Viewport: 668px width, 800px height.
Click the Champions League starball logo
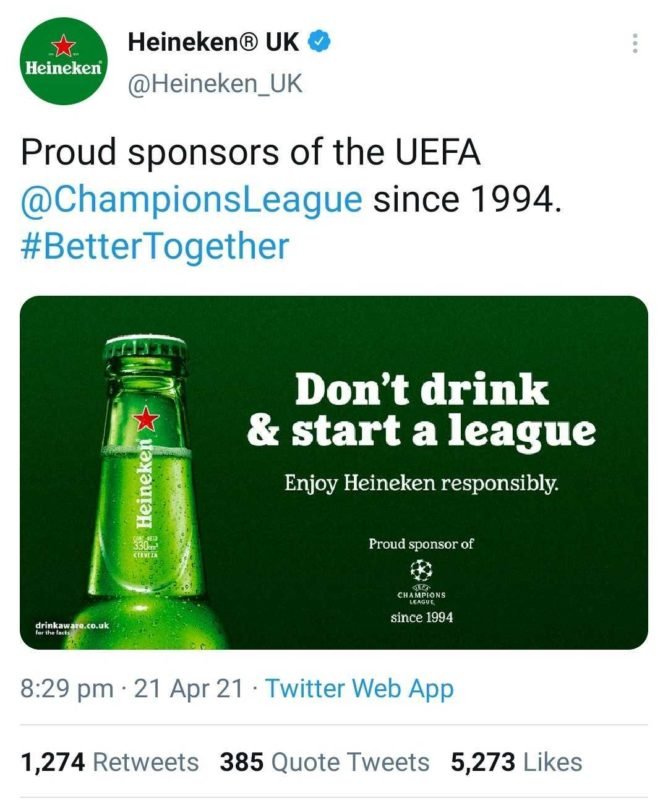click(x=422, y=571)
